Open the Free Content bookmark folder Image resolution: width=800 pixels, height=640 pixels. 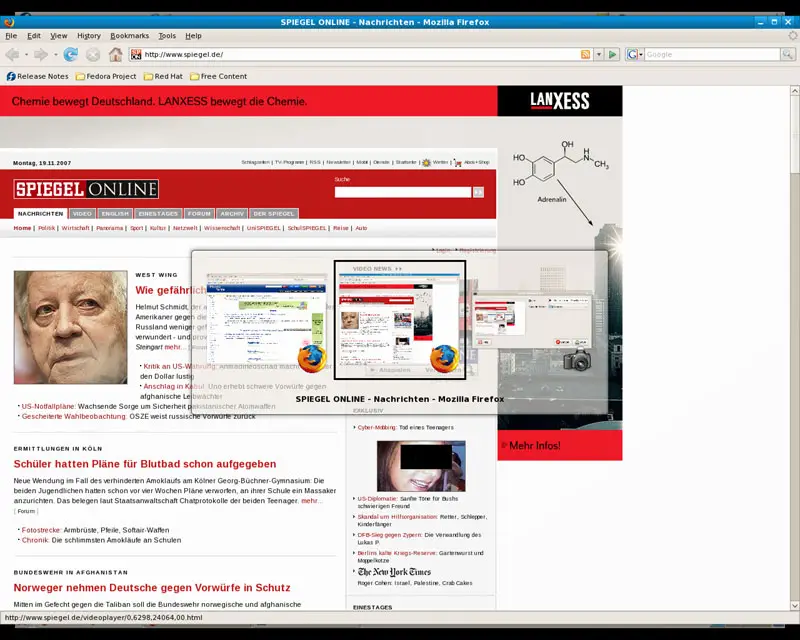pyautogui.click(x=218, y=76)
